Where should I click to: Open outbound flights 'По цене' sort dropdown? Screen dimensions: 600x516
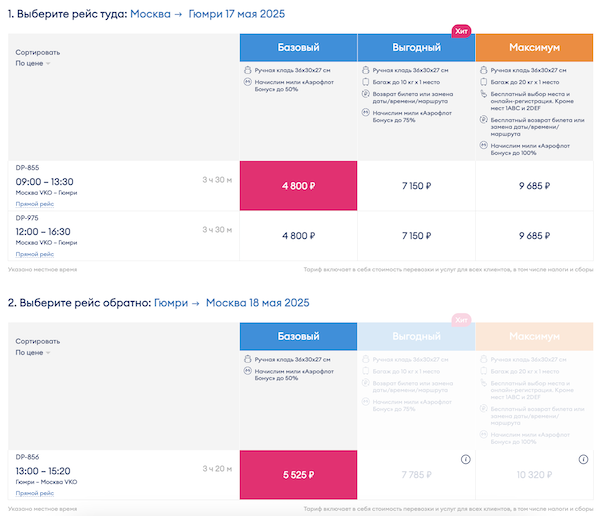point(33,63)
